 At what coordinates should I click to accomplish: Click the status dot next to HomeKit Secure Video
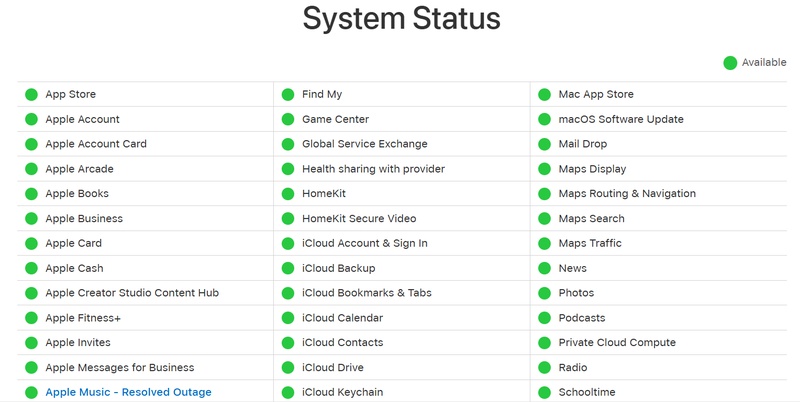coord(288,218)
